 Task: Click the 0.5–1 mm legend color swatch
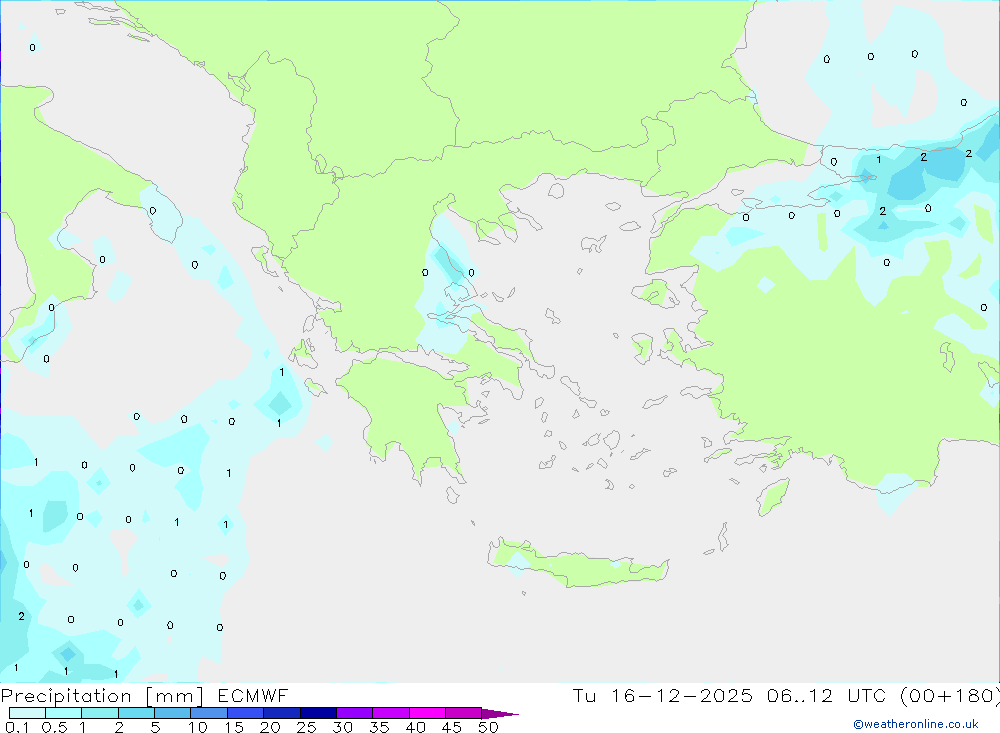64,713
